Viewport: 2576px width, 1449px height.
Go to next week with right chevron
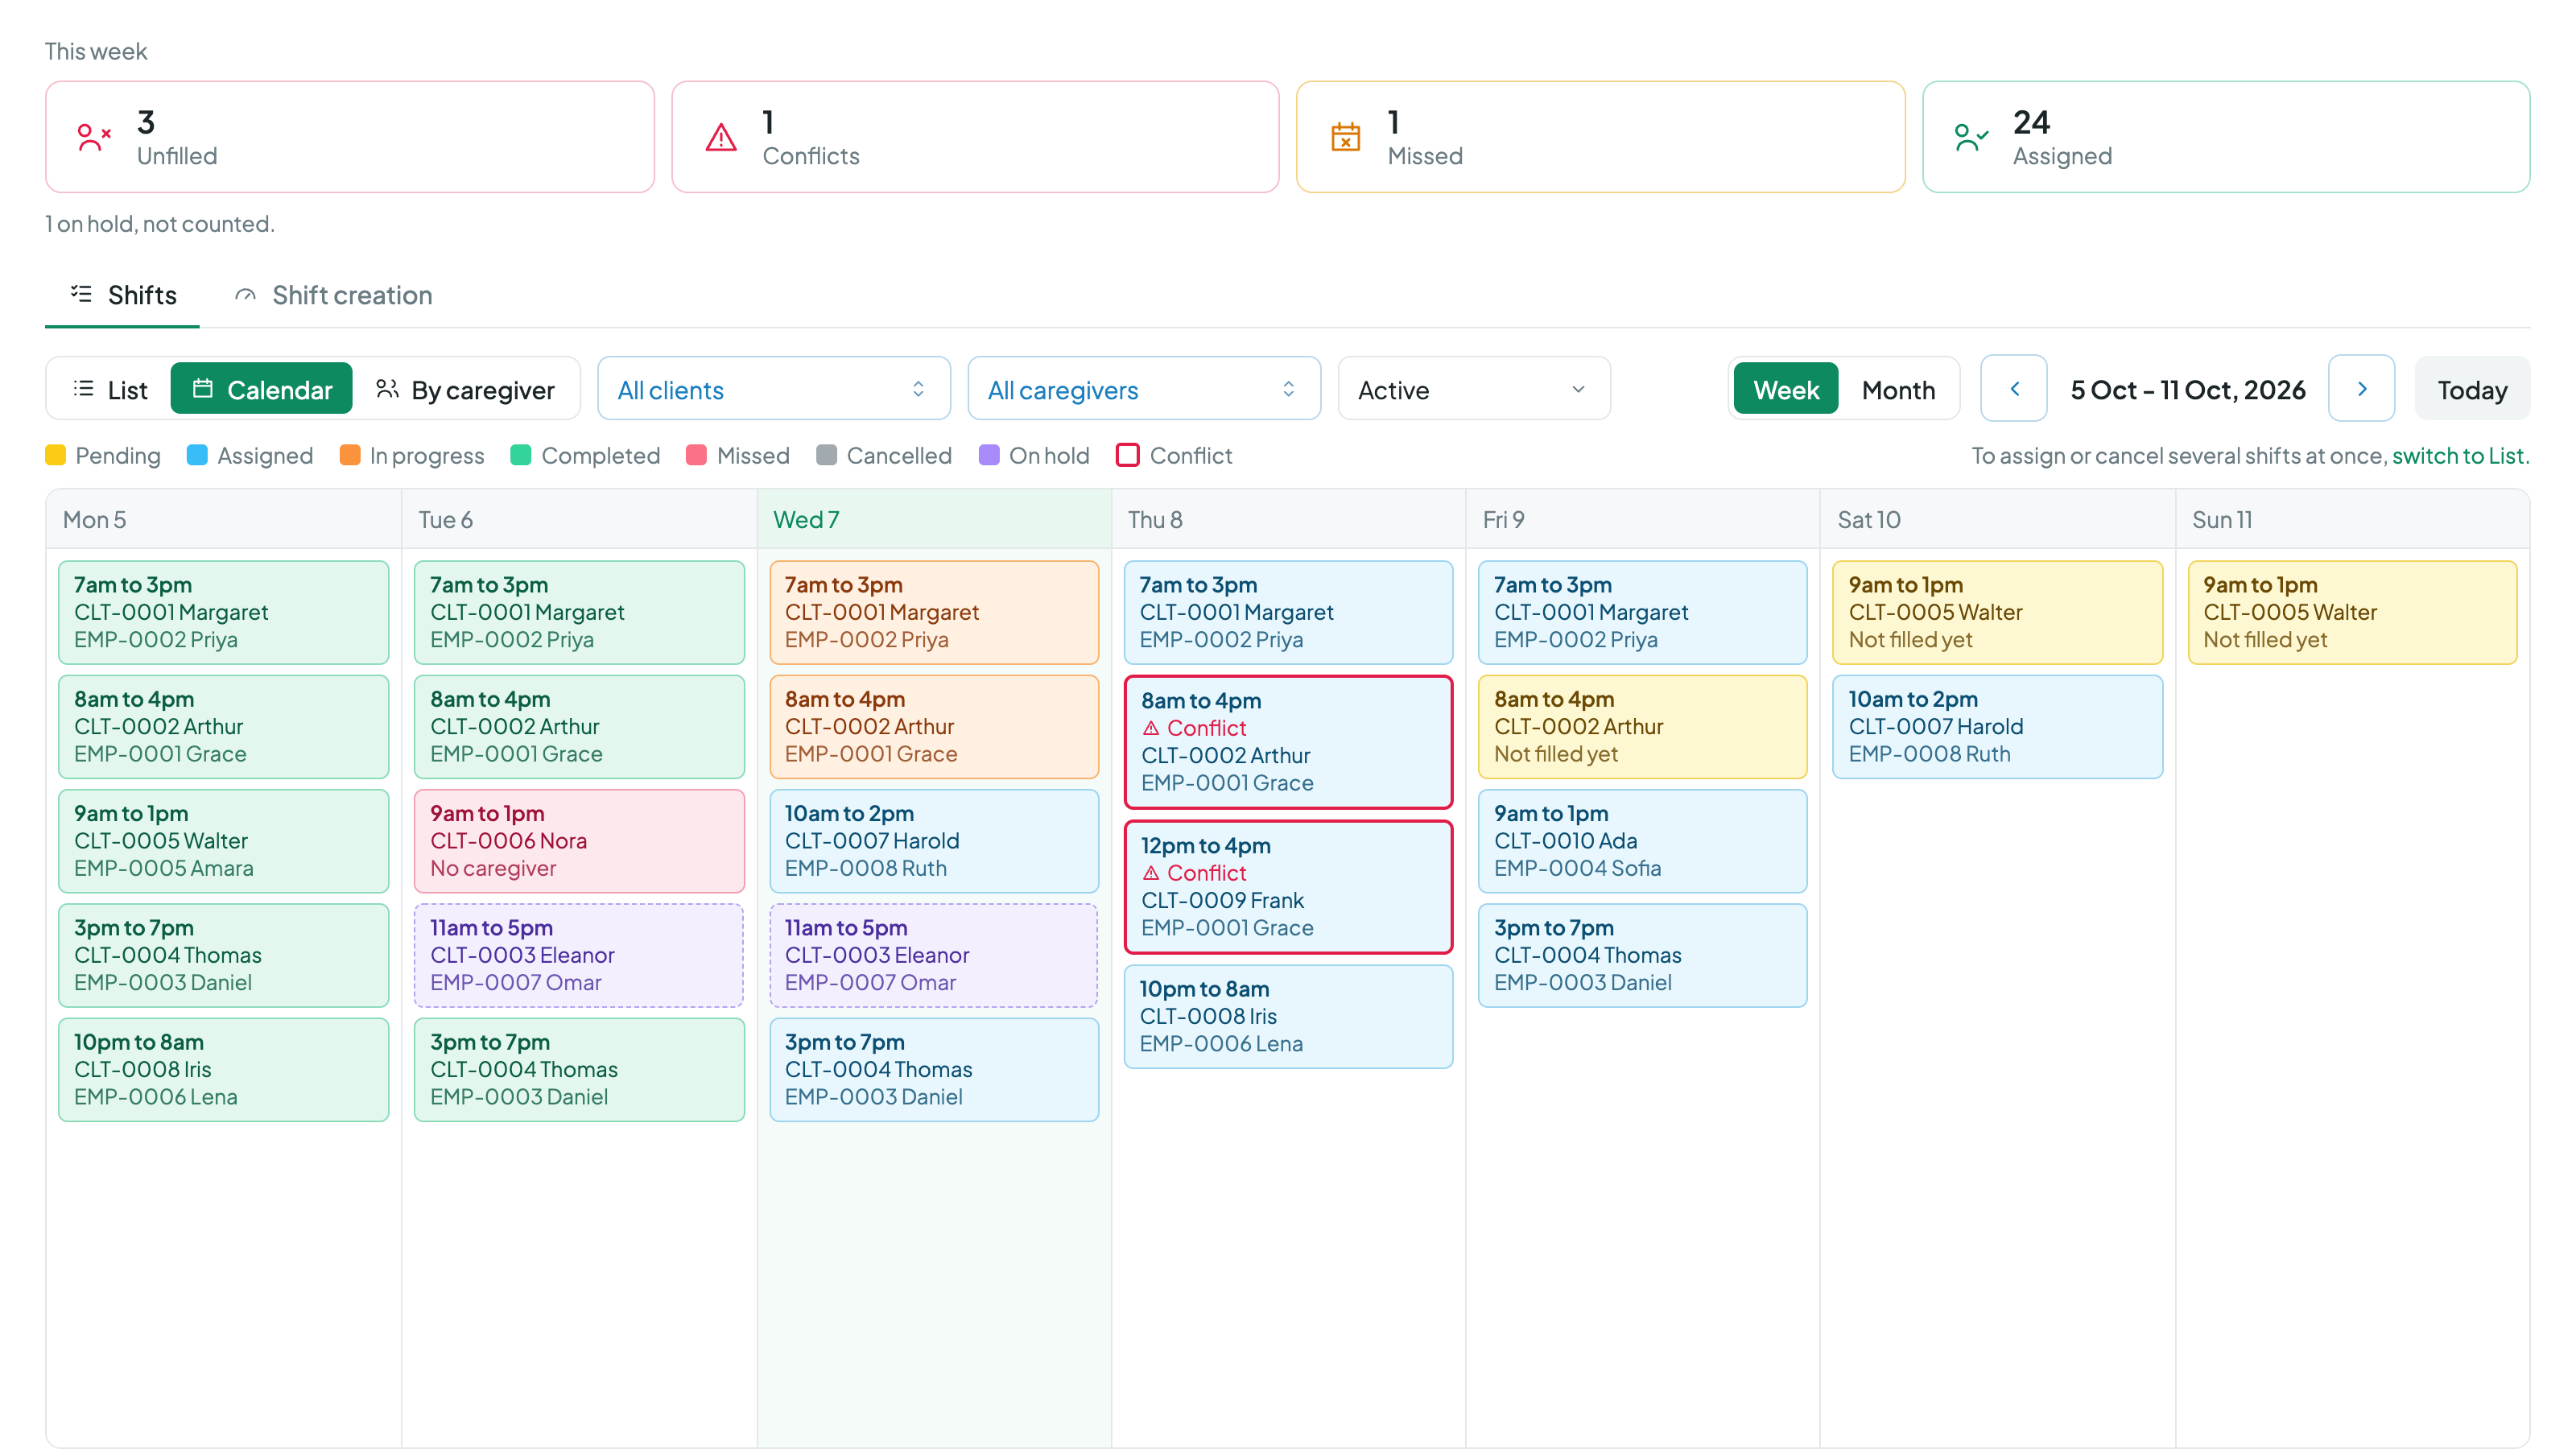[2361, 389]
